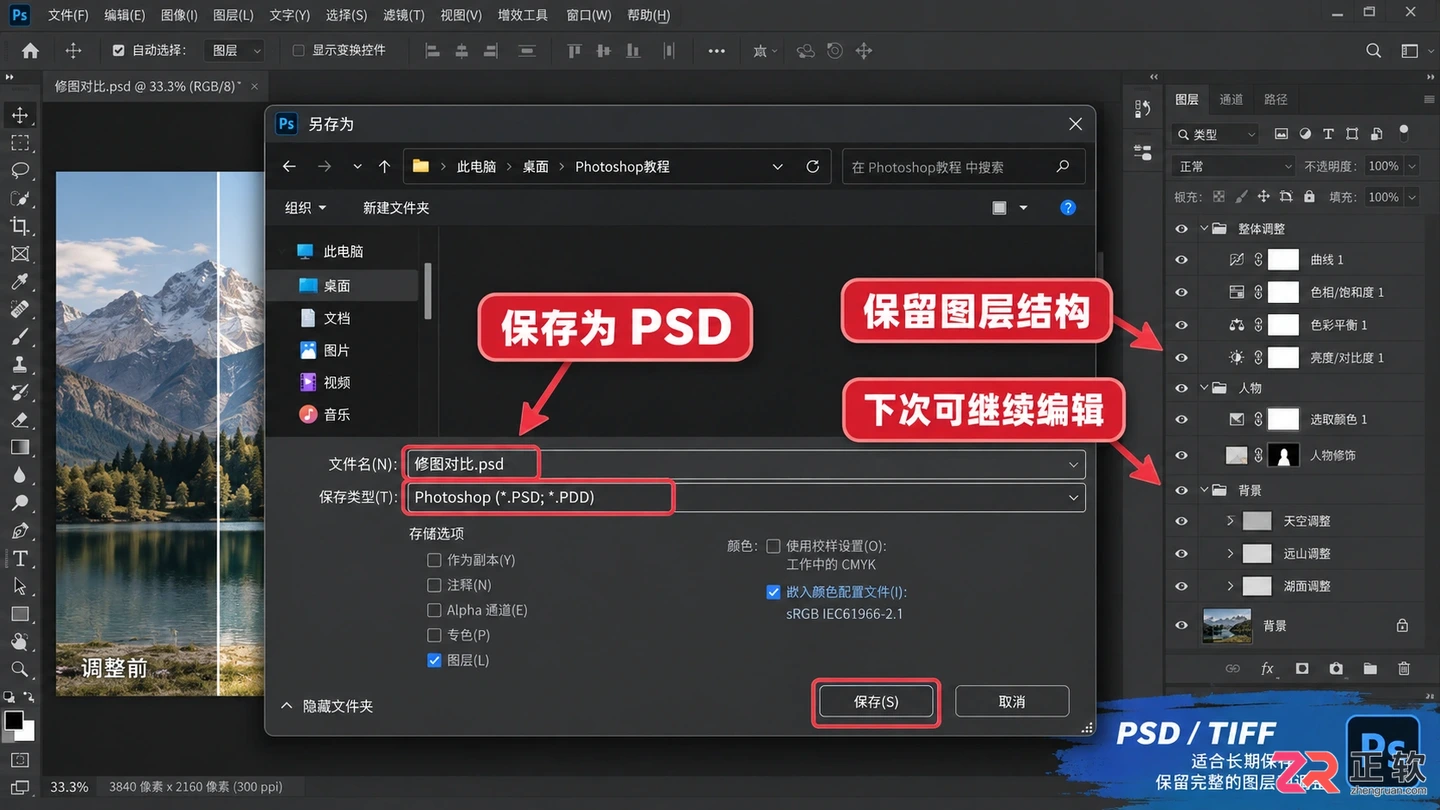This screenshot has height=810, width=1440.
Task: Expand the 天空调整 group
Action: [x=1230, y=521]
